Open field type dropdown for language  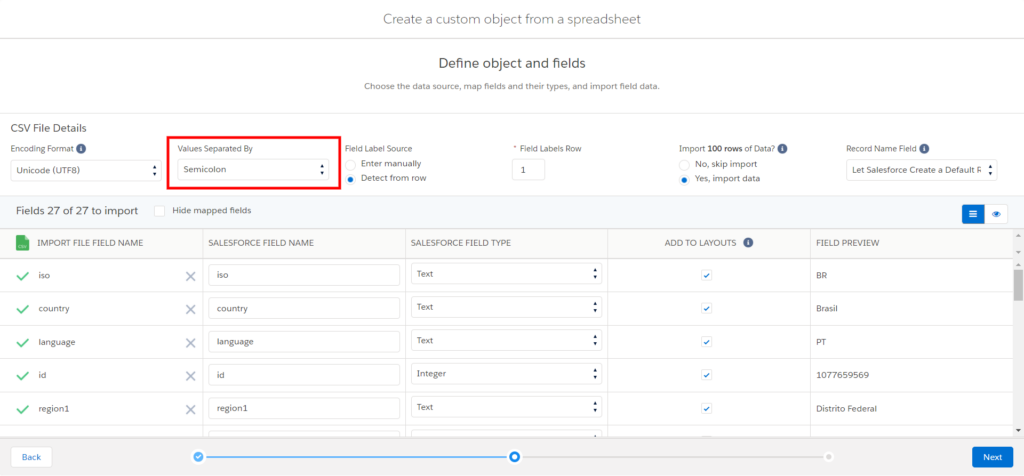click(506, 340)
